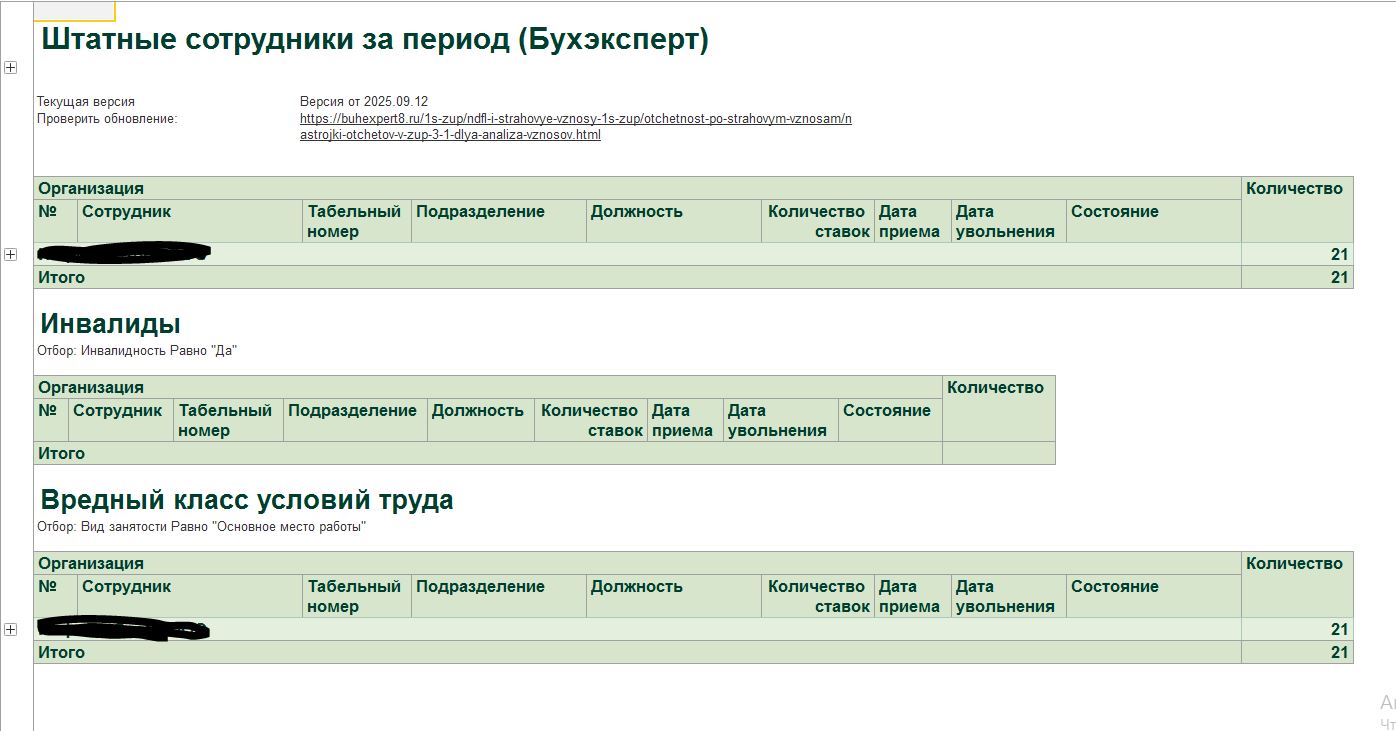The height and width of the screenshot is (731, 1396).
Task: Click organization row count 21 in Штатные сотрудники table
Action: click(1340, 254)
